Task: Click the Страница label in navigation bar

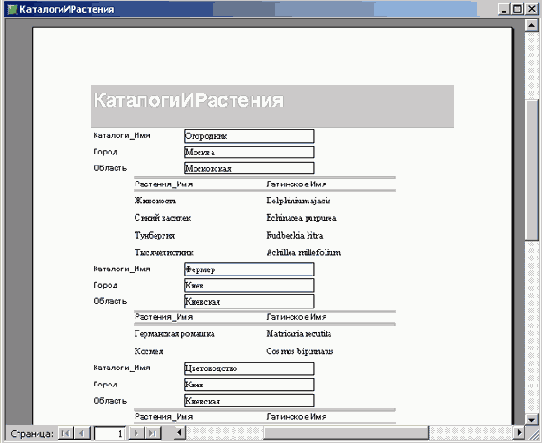Action: (32, 433)
